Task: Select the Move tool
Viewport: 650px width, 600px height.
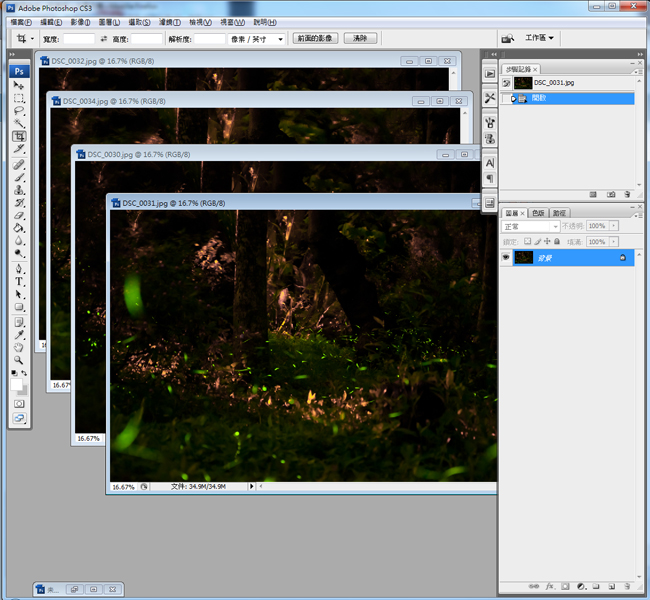Action: [x=19, y=86]
